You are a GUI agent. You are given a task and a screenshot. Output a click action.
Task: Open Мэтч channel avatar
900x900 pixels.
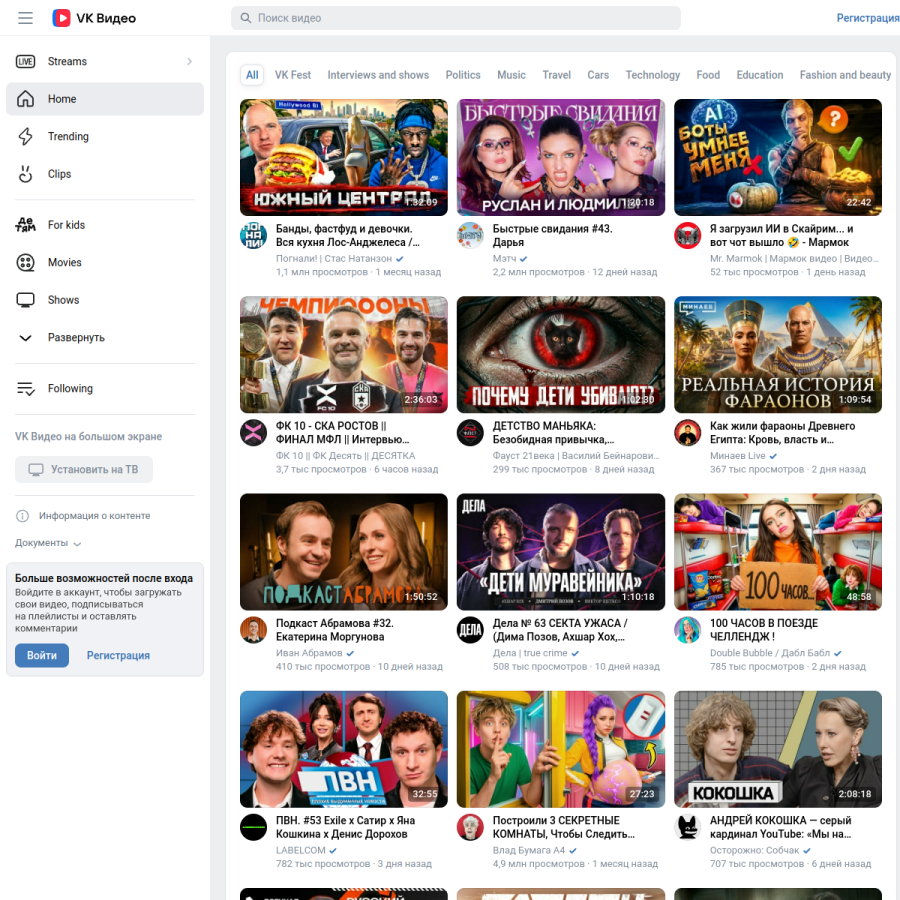click(470, 235)
